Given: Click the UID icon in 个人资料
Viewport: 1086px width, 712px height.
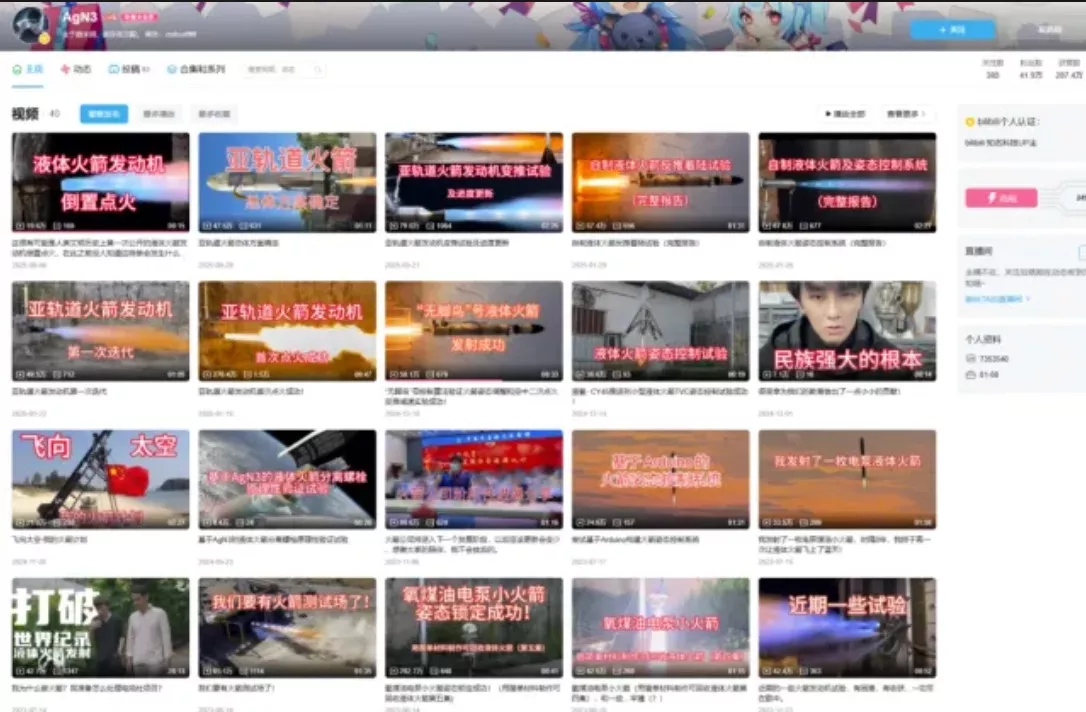Looking at the screenshot, I should tap(971, 358).
